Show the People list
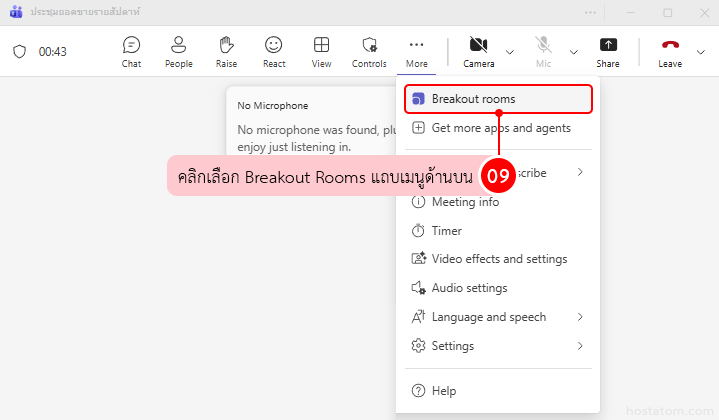 [x=179, y=52]
